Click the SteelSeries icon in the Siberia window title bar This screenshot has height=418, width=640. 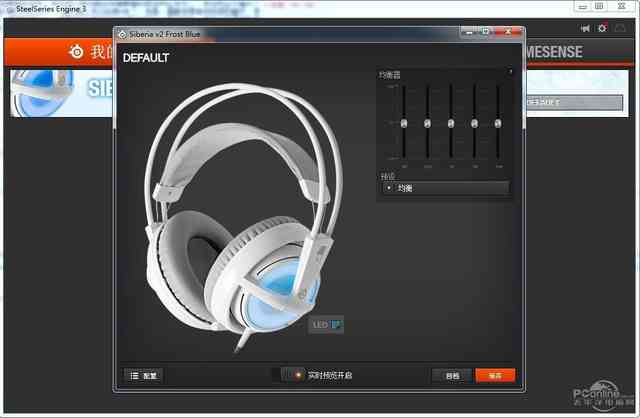(122, 33)
